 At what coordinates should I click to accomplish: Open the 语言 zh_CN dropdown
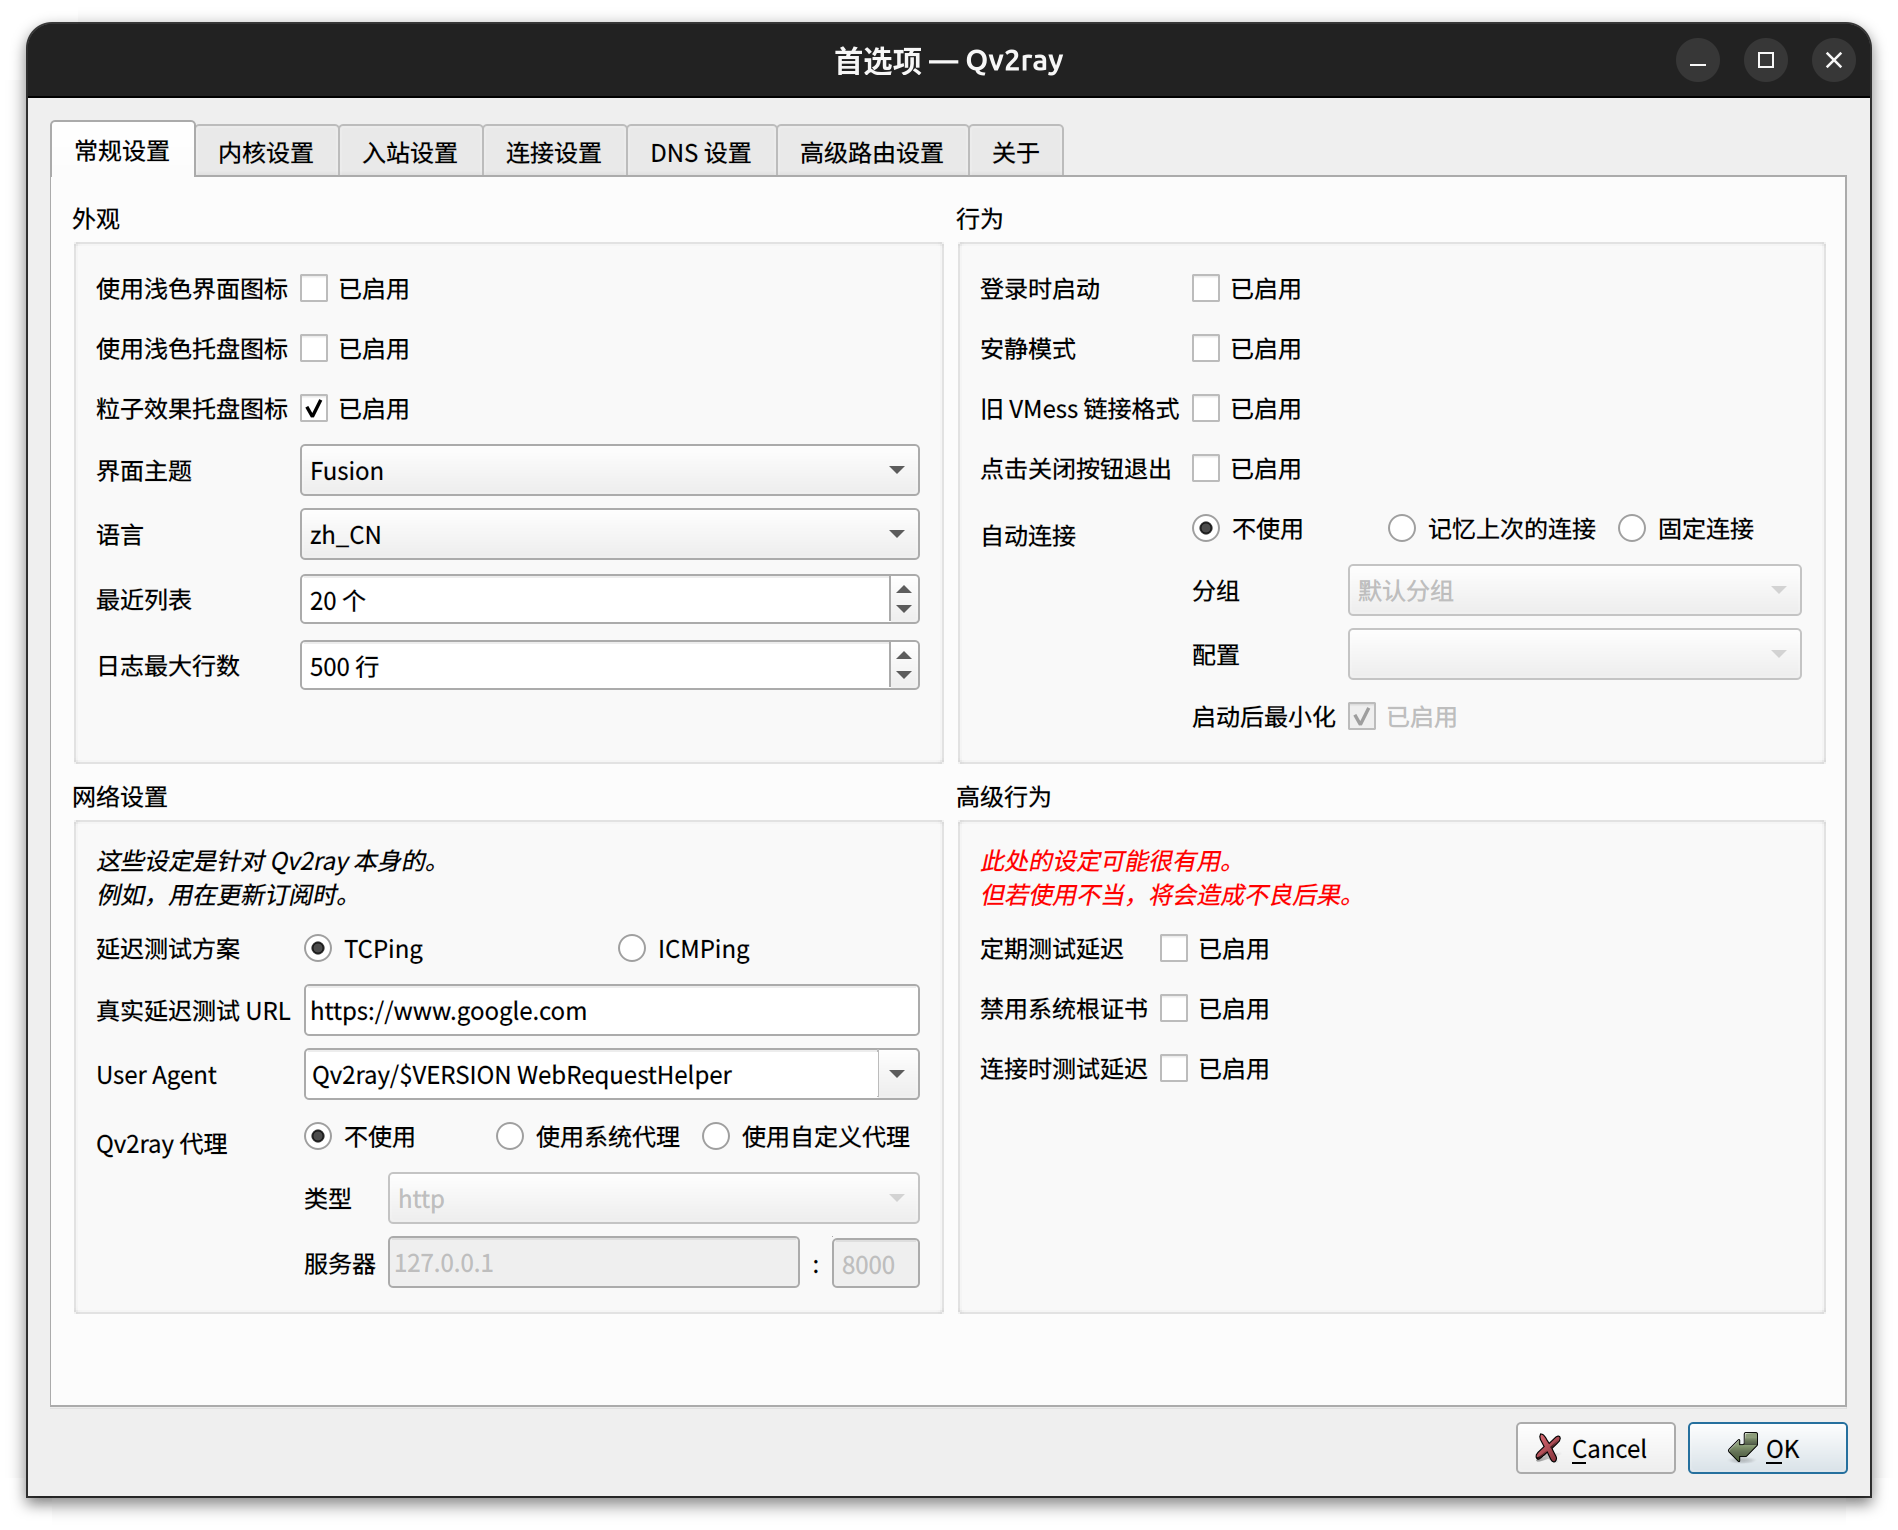pyautogui.click(x=609, y=535)
